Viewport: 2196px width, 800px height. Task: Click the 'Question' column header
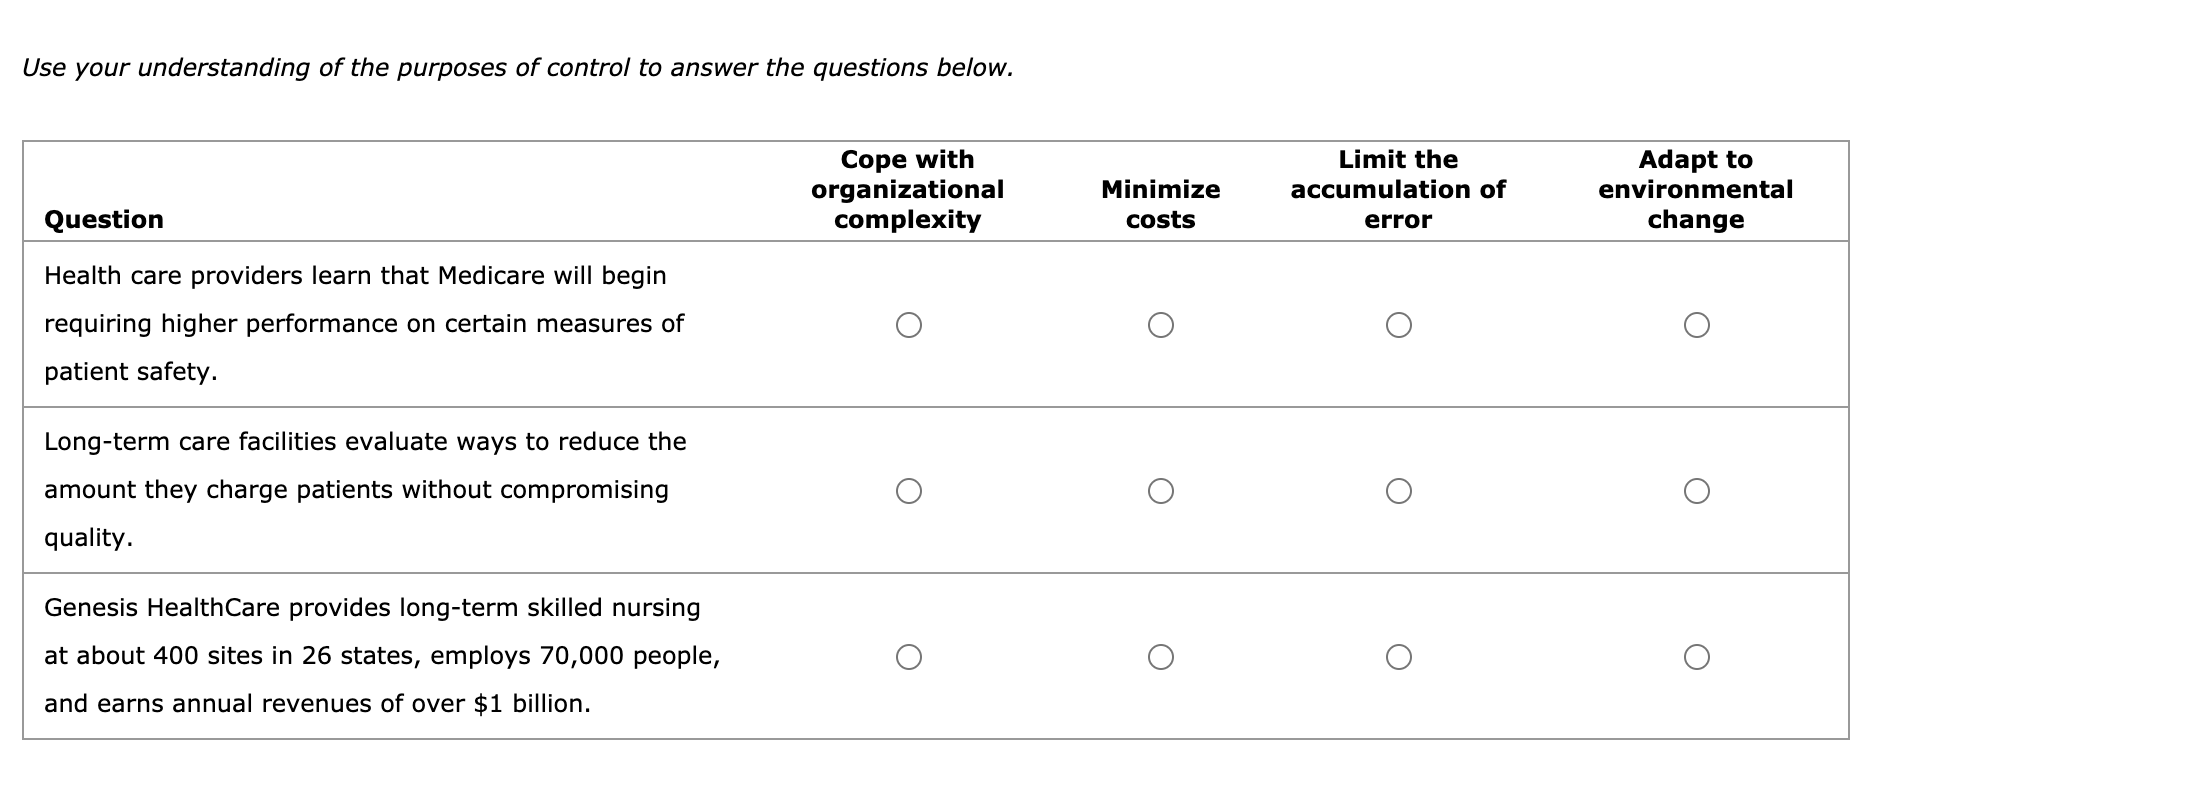pos(104,219)
